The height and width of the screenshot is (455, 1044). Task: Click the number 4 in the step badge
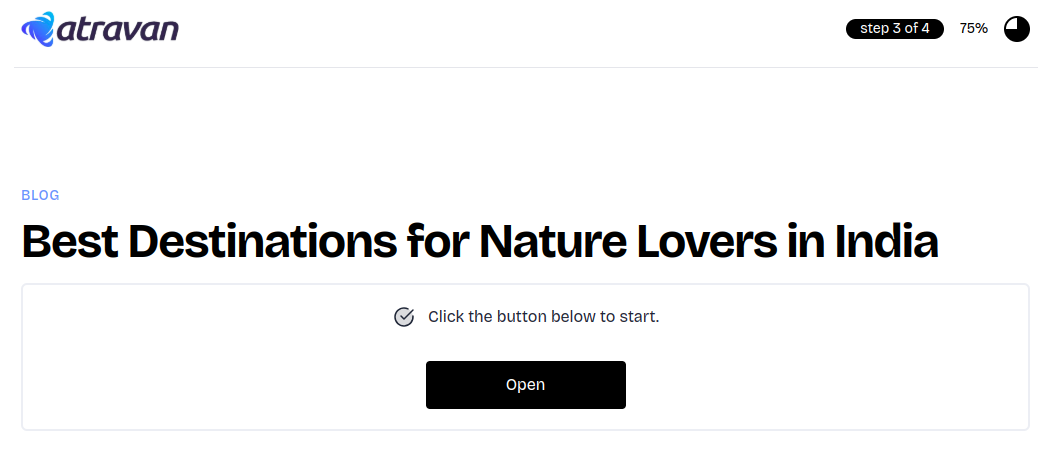pyautogui.click(x=925, y=29)
